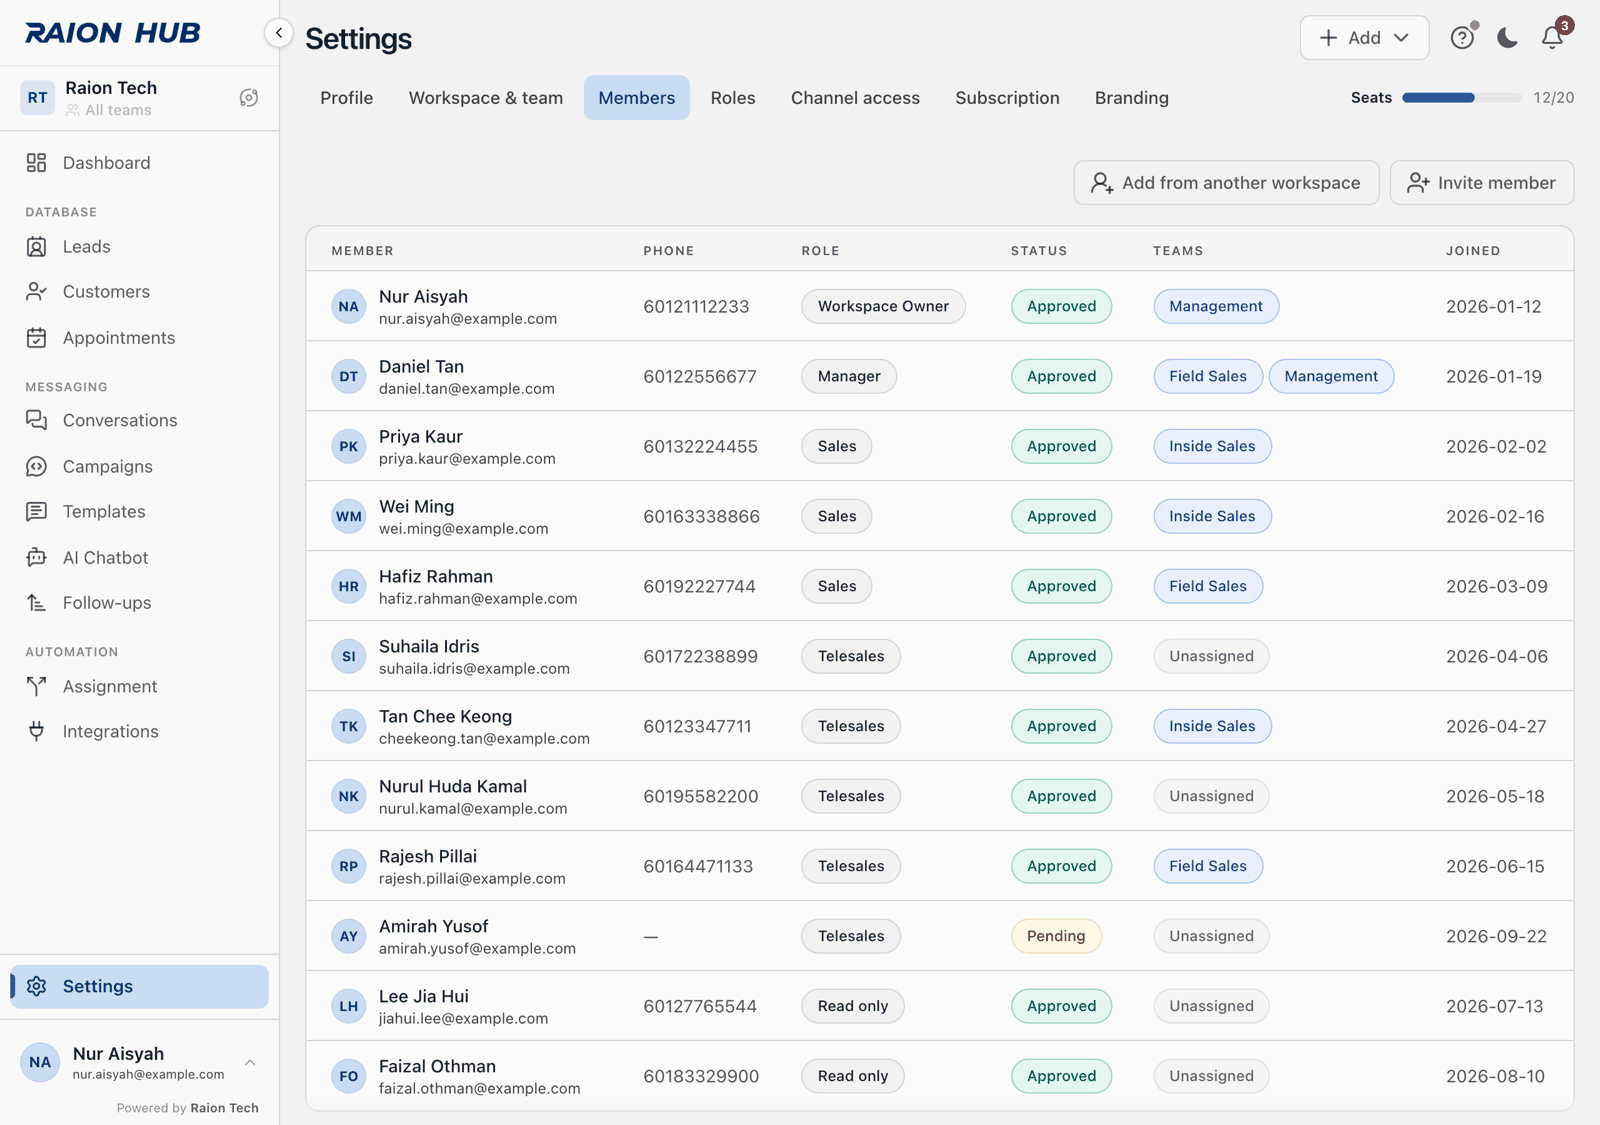Screen dimensions: 1600x1125
Task: Click the Conversations chat icon
Action: [37, 420]
